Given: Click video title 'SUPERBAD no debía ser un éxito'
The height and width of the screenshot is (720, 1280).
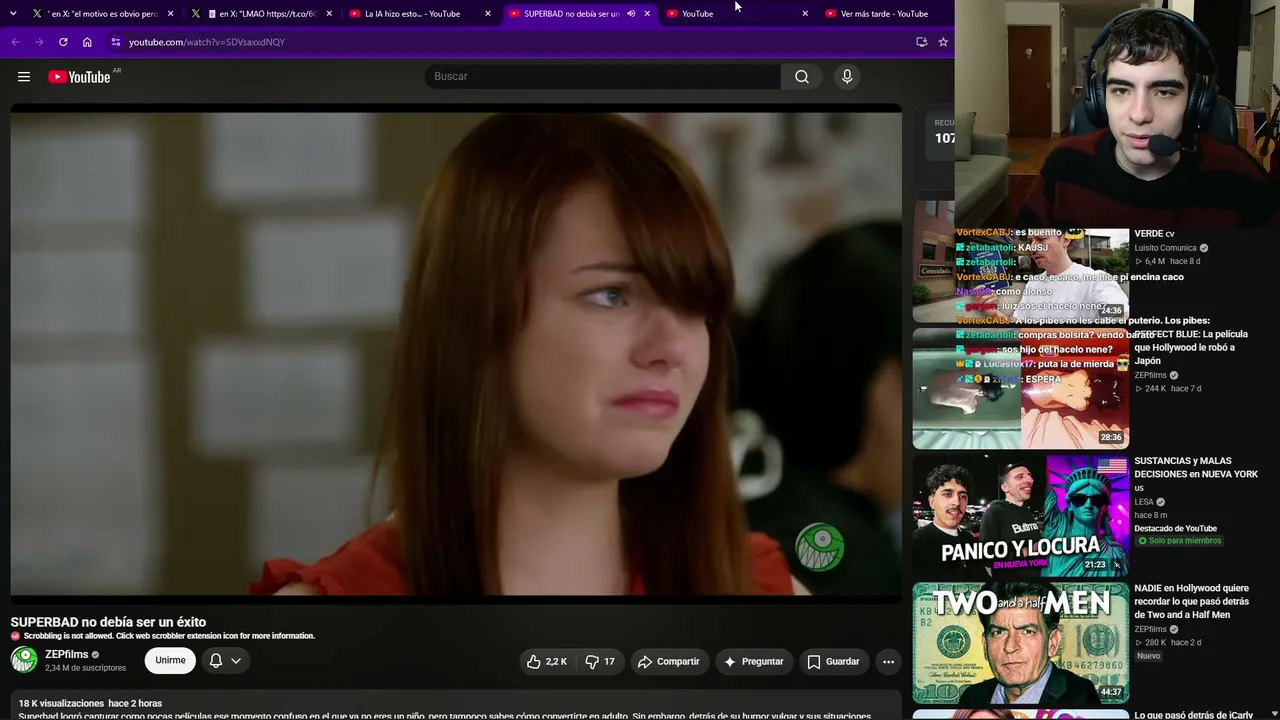Looking at the screenshot, I should tap(108, 622).
